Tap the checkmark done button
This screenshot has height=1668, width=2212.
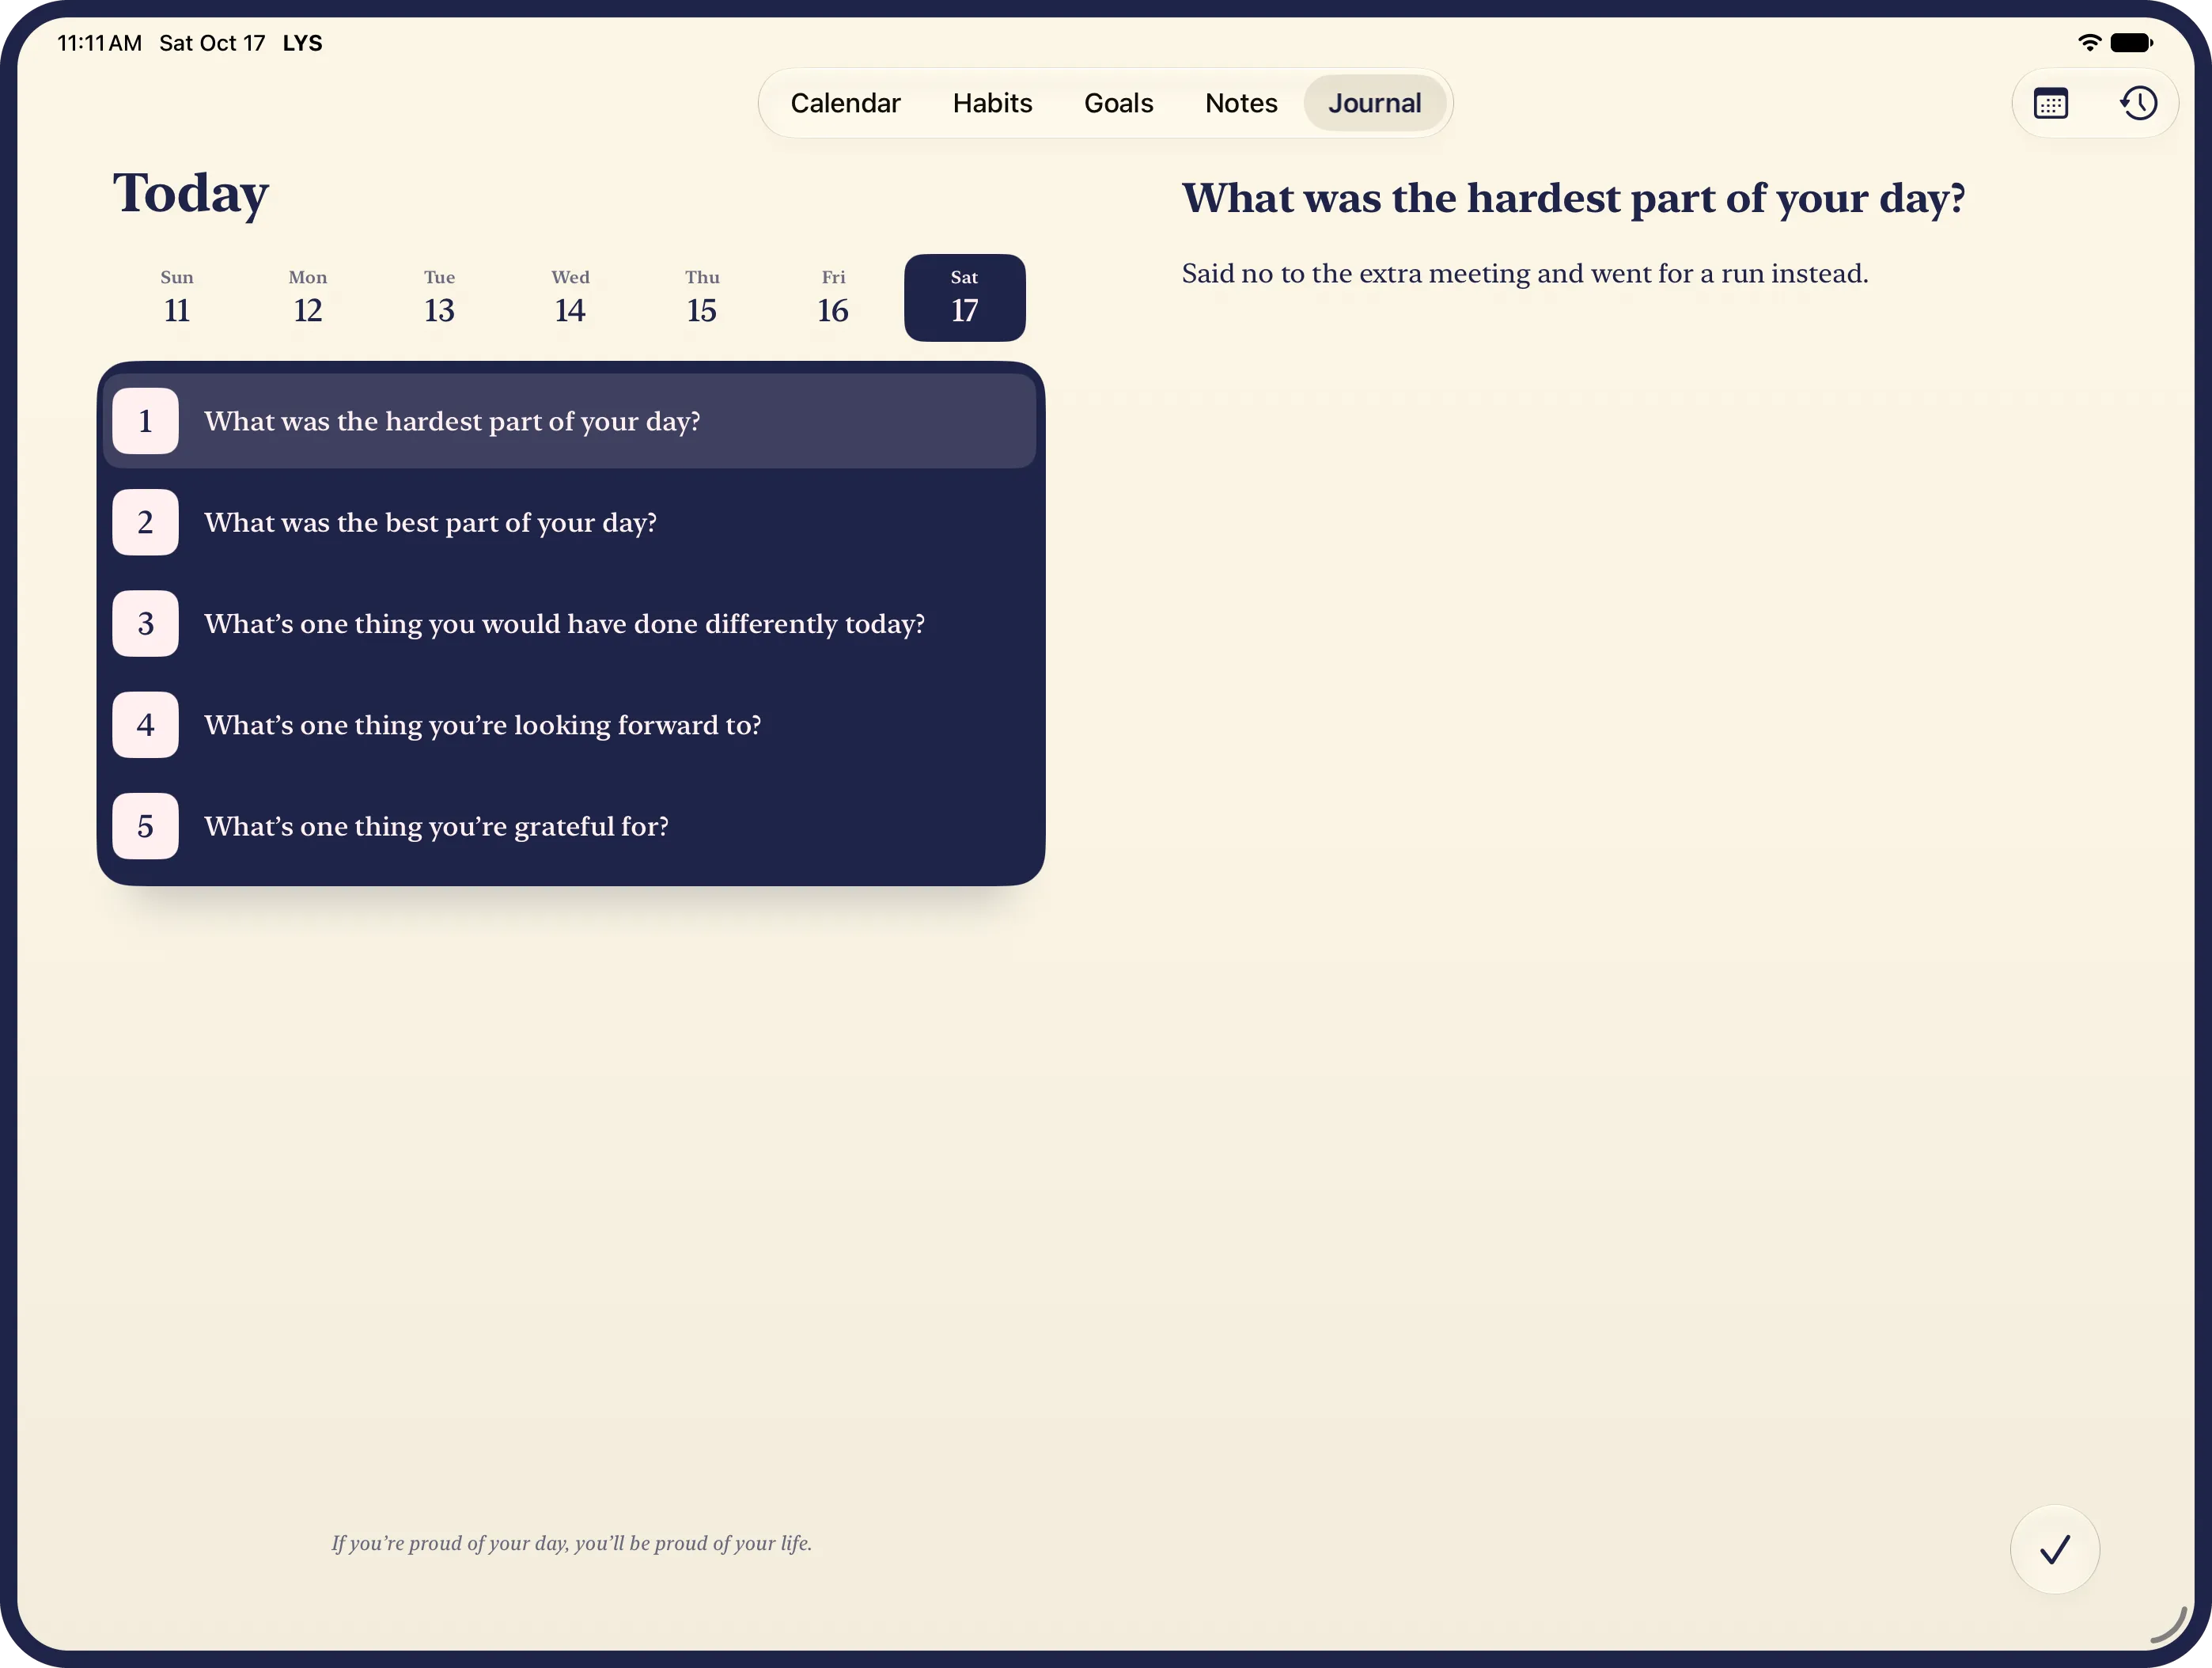(x=2054, y=1549)
